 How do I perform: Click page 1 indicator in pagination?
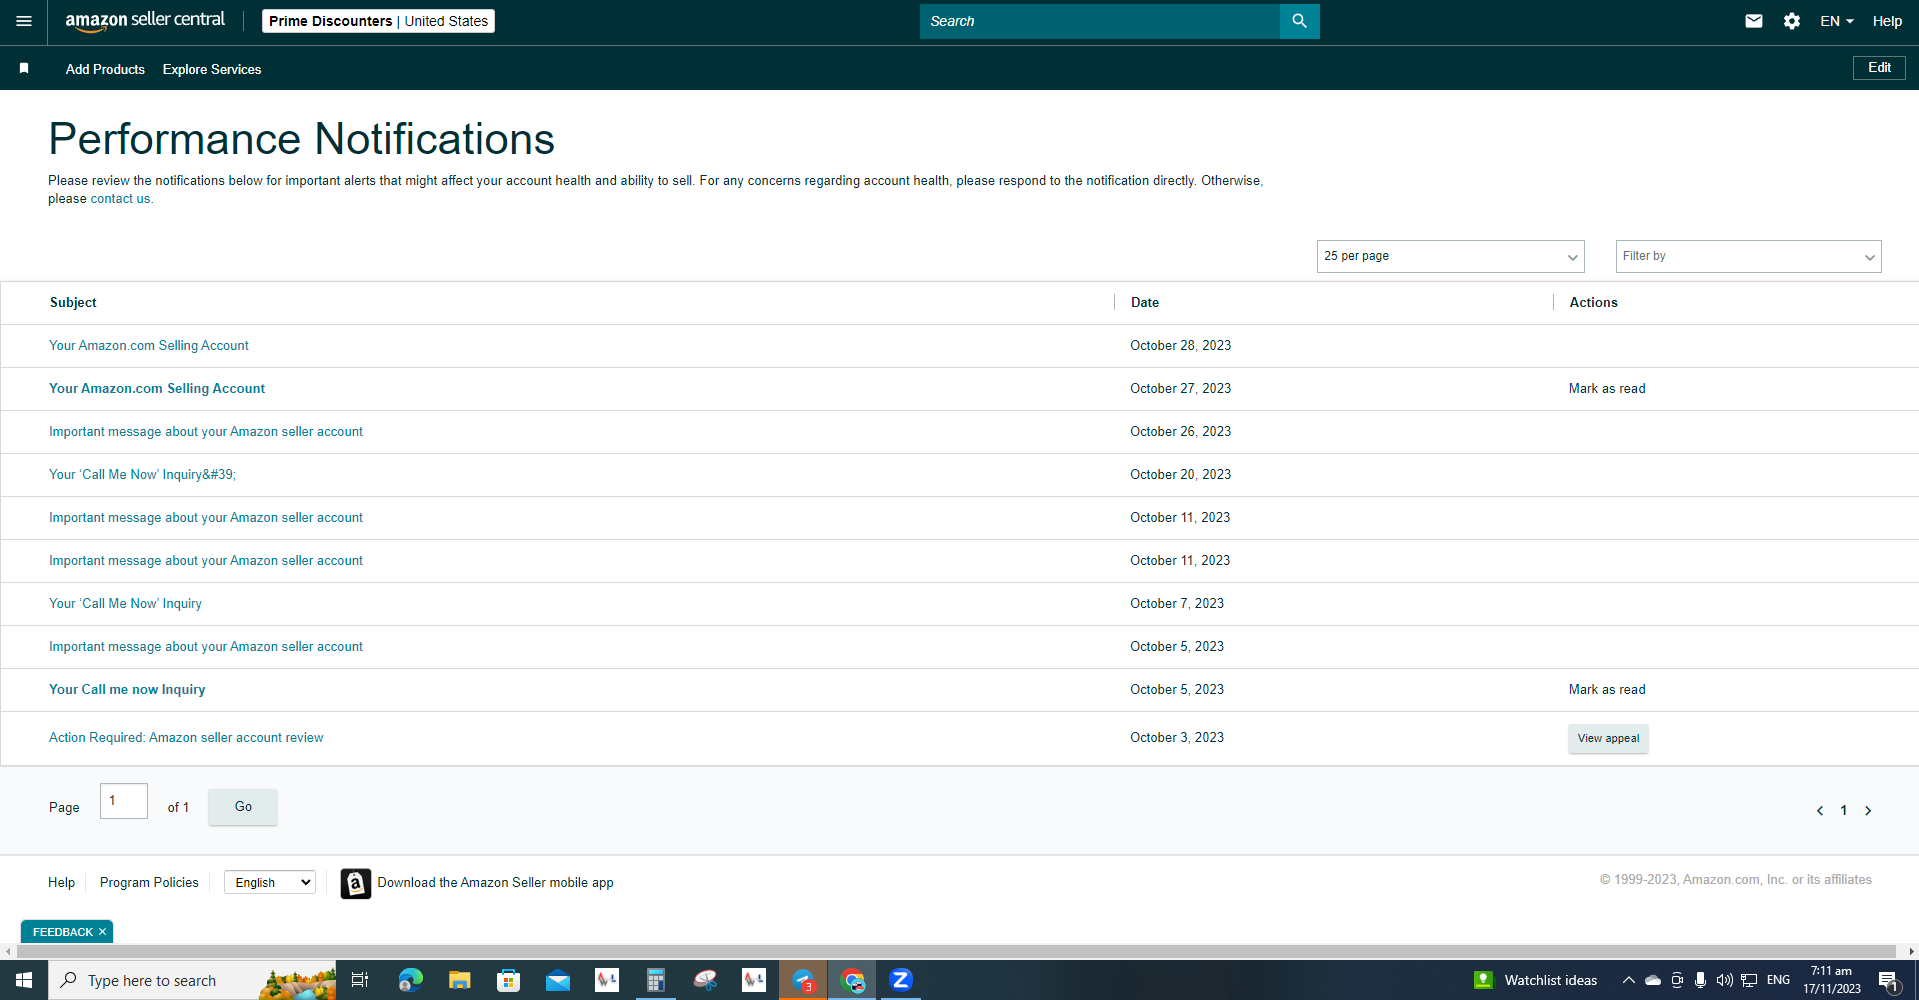pyautogui.click(x=1844, y=811)
